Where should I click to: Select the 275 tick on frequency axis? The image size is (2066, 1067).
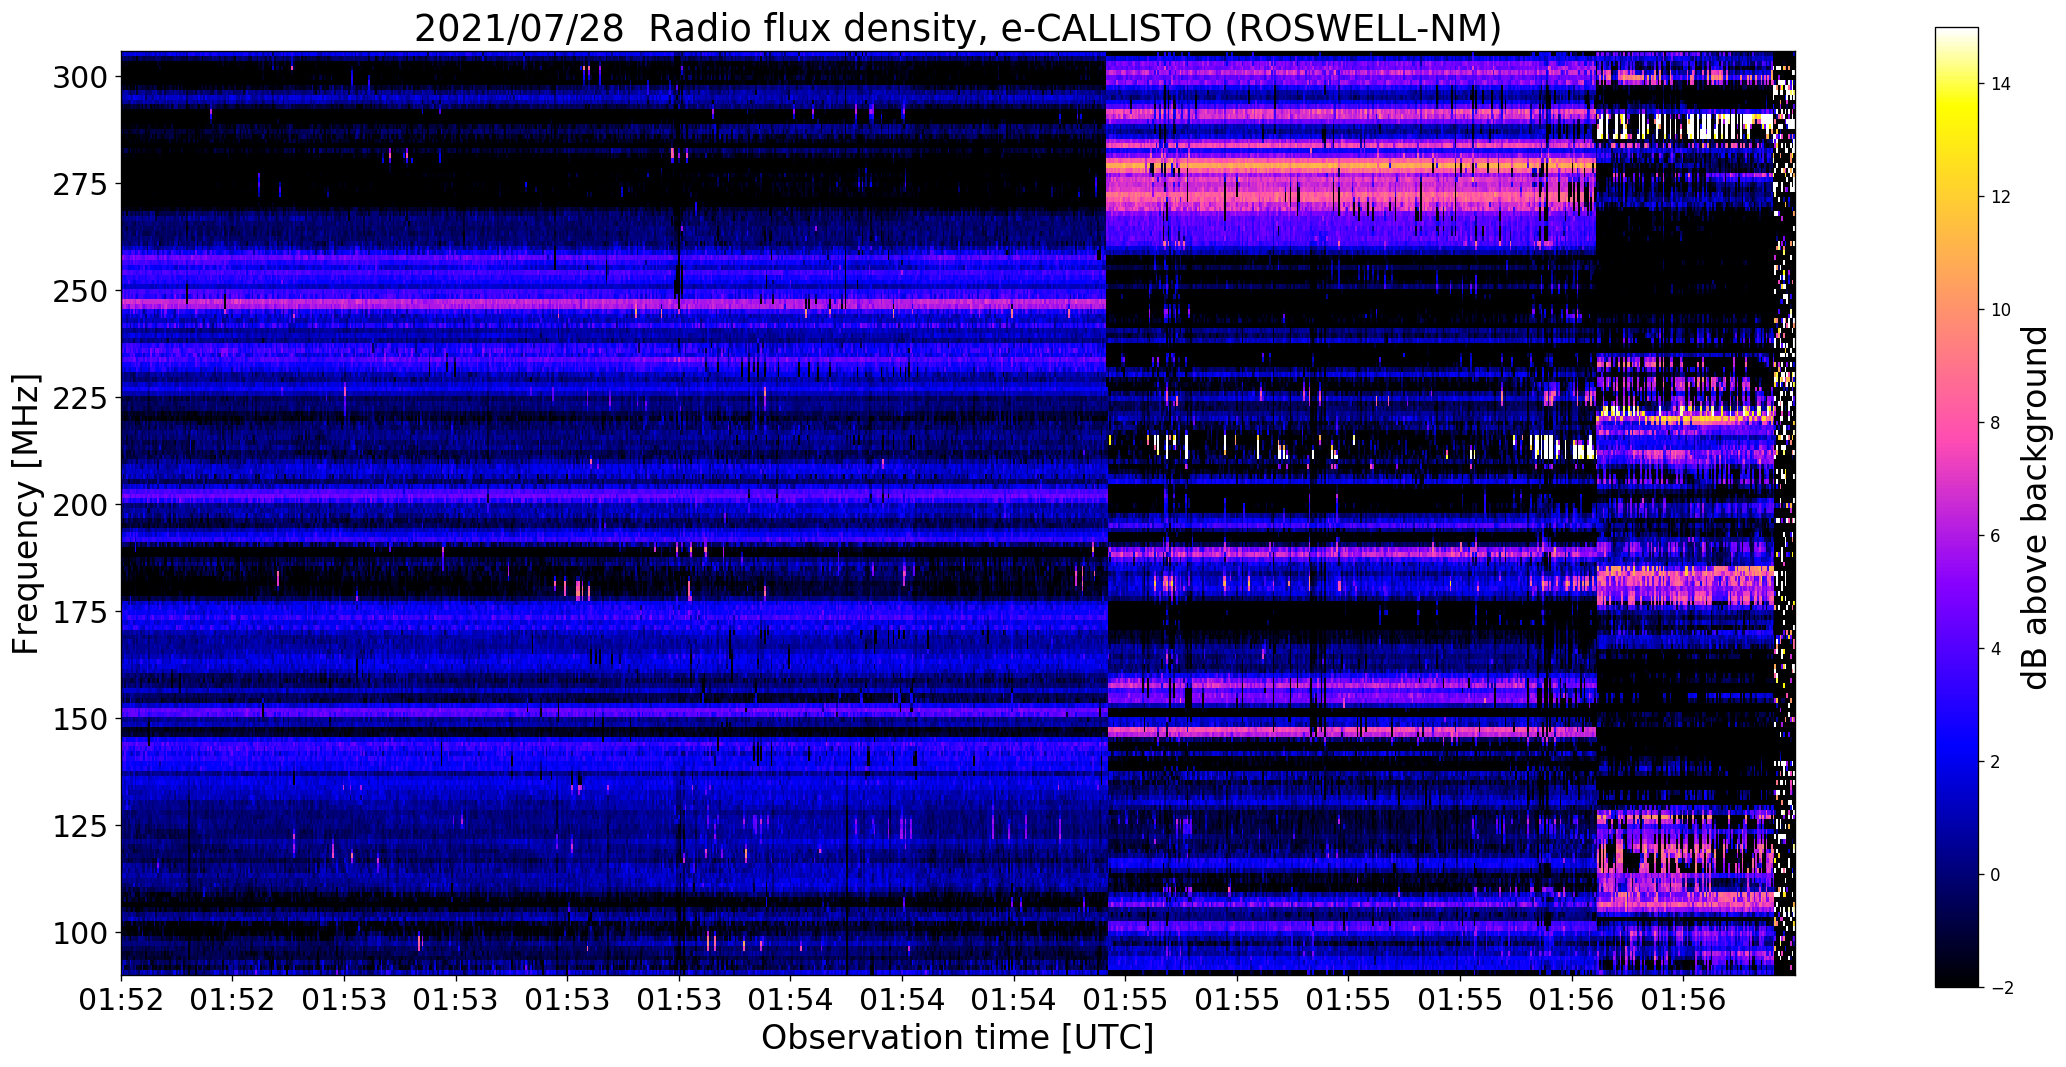pyautogui.click(x=80, y=184)
